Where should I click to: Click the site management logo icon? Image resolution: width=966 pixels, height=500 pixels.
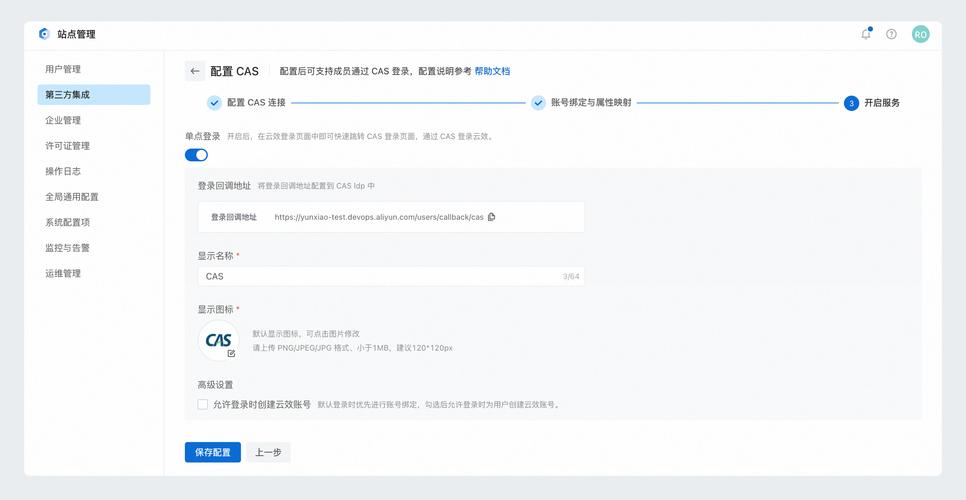(44, 34)
